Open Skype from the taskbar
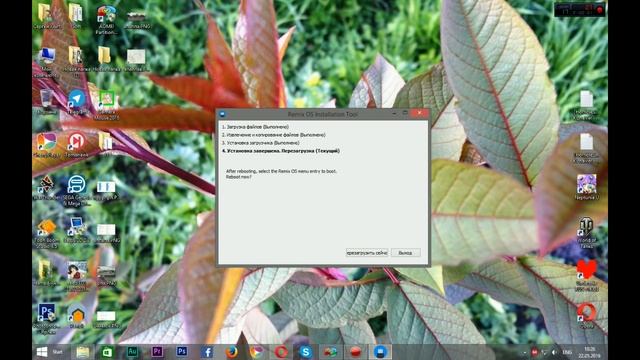 306,352
